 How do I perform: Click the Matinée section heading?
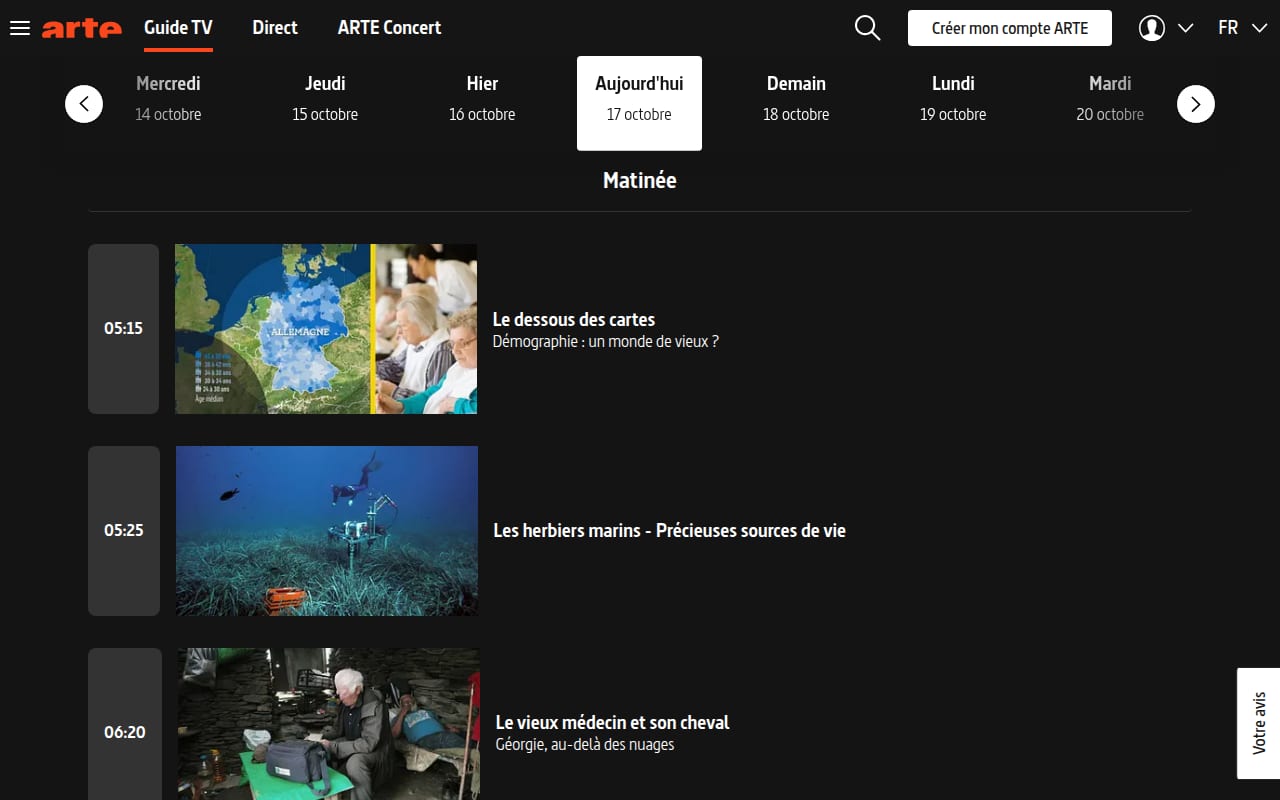(640, 181)
